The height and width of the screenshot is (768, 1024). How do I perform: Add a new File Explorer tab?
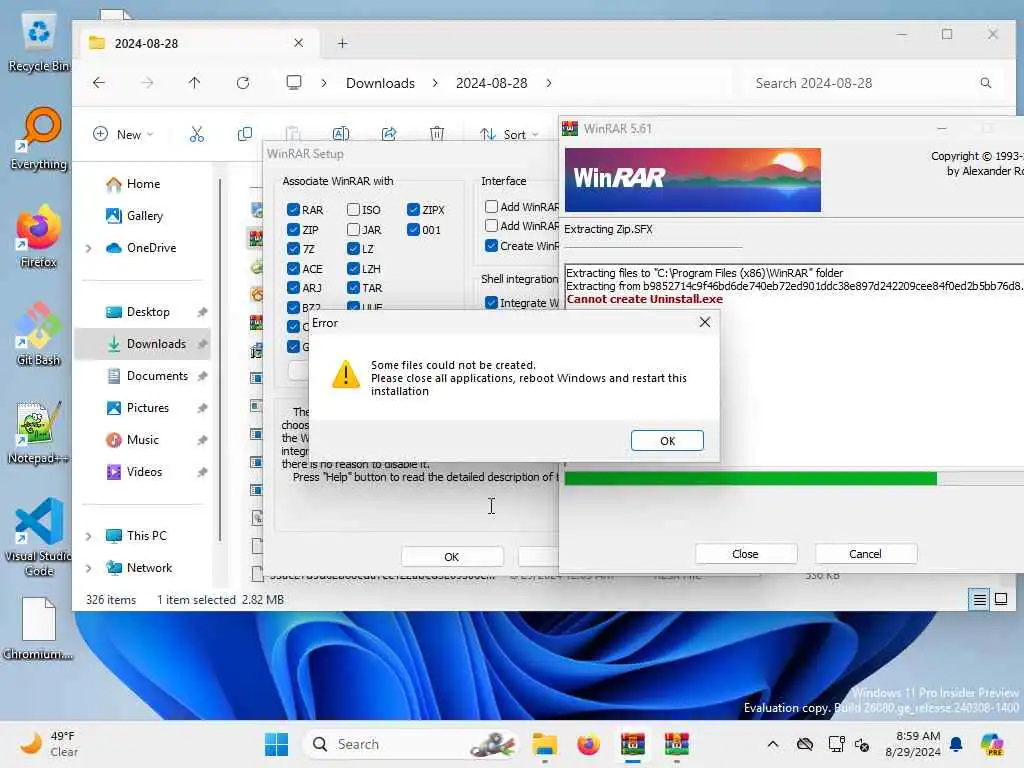342,43
